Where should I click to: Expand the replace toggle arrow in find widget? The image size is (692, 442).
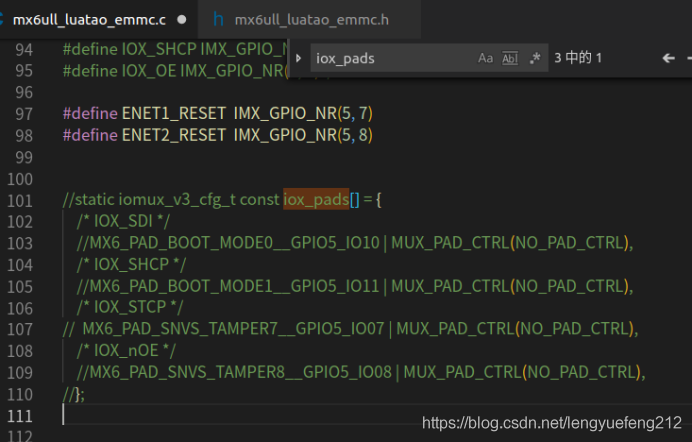click(x=299, y=58)
